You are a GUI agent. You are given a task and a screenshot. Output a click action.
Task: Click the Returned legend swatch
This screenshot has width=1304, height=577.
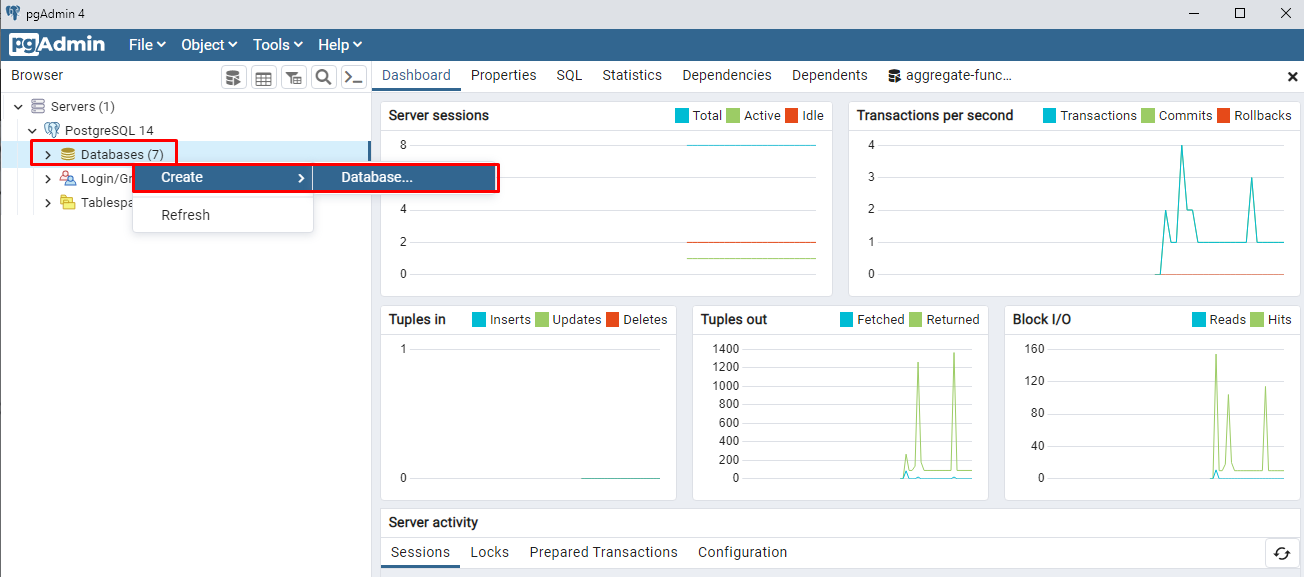tap(915, 320)
